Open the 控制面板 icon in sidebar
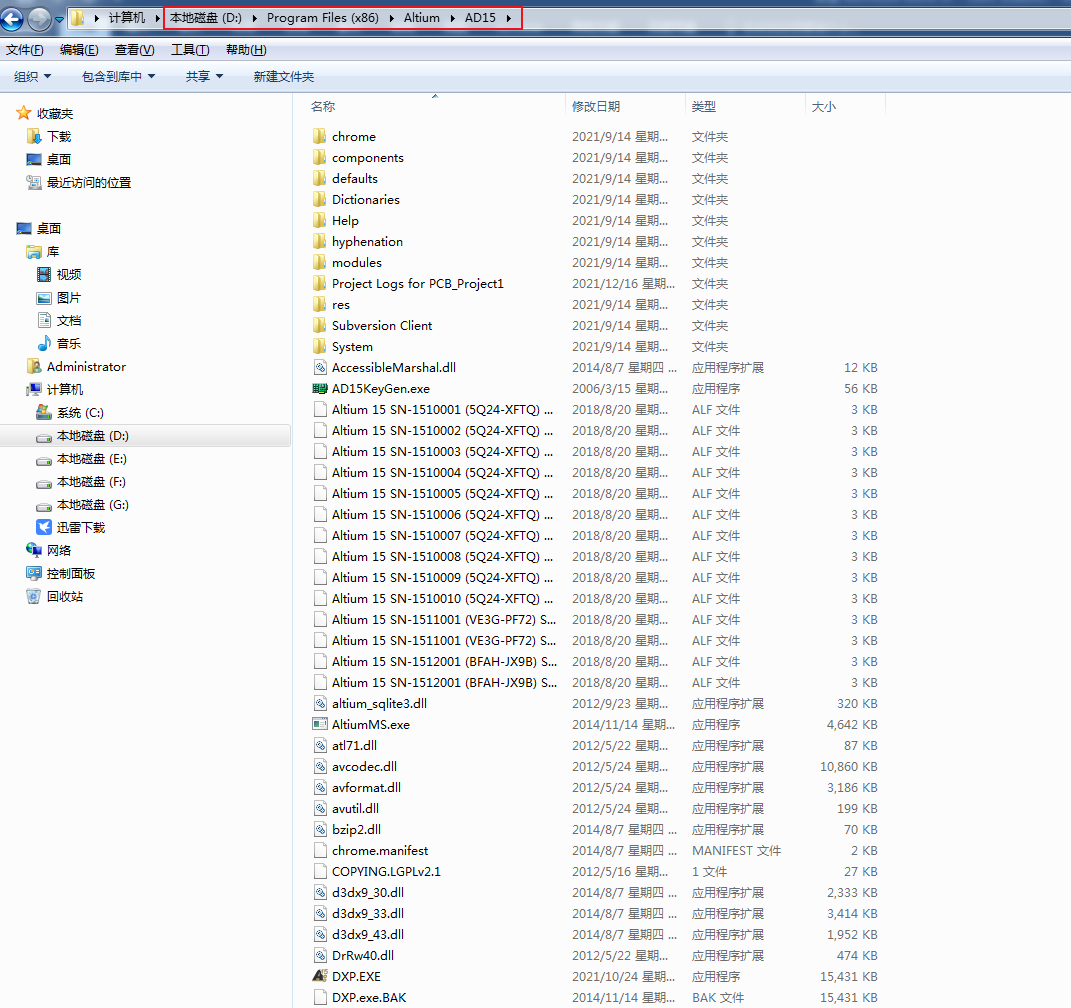Screen dimensions: 1071x1008 [x=33, y=573]
